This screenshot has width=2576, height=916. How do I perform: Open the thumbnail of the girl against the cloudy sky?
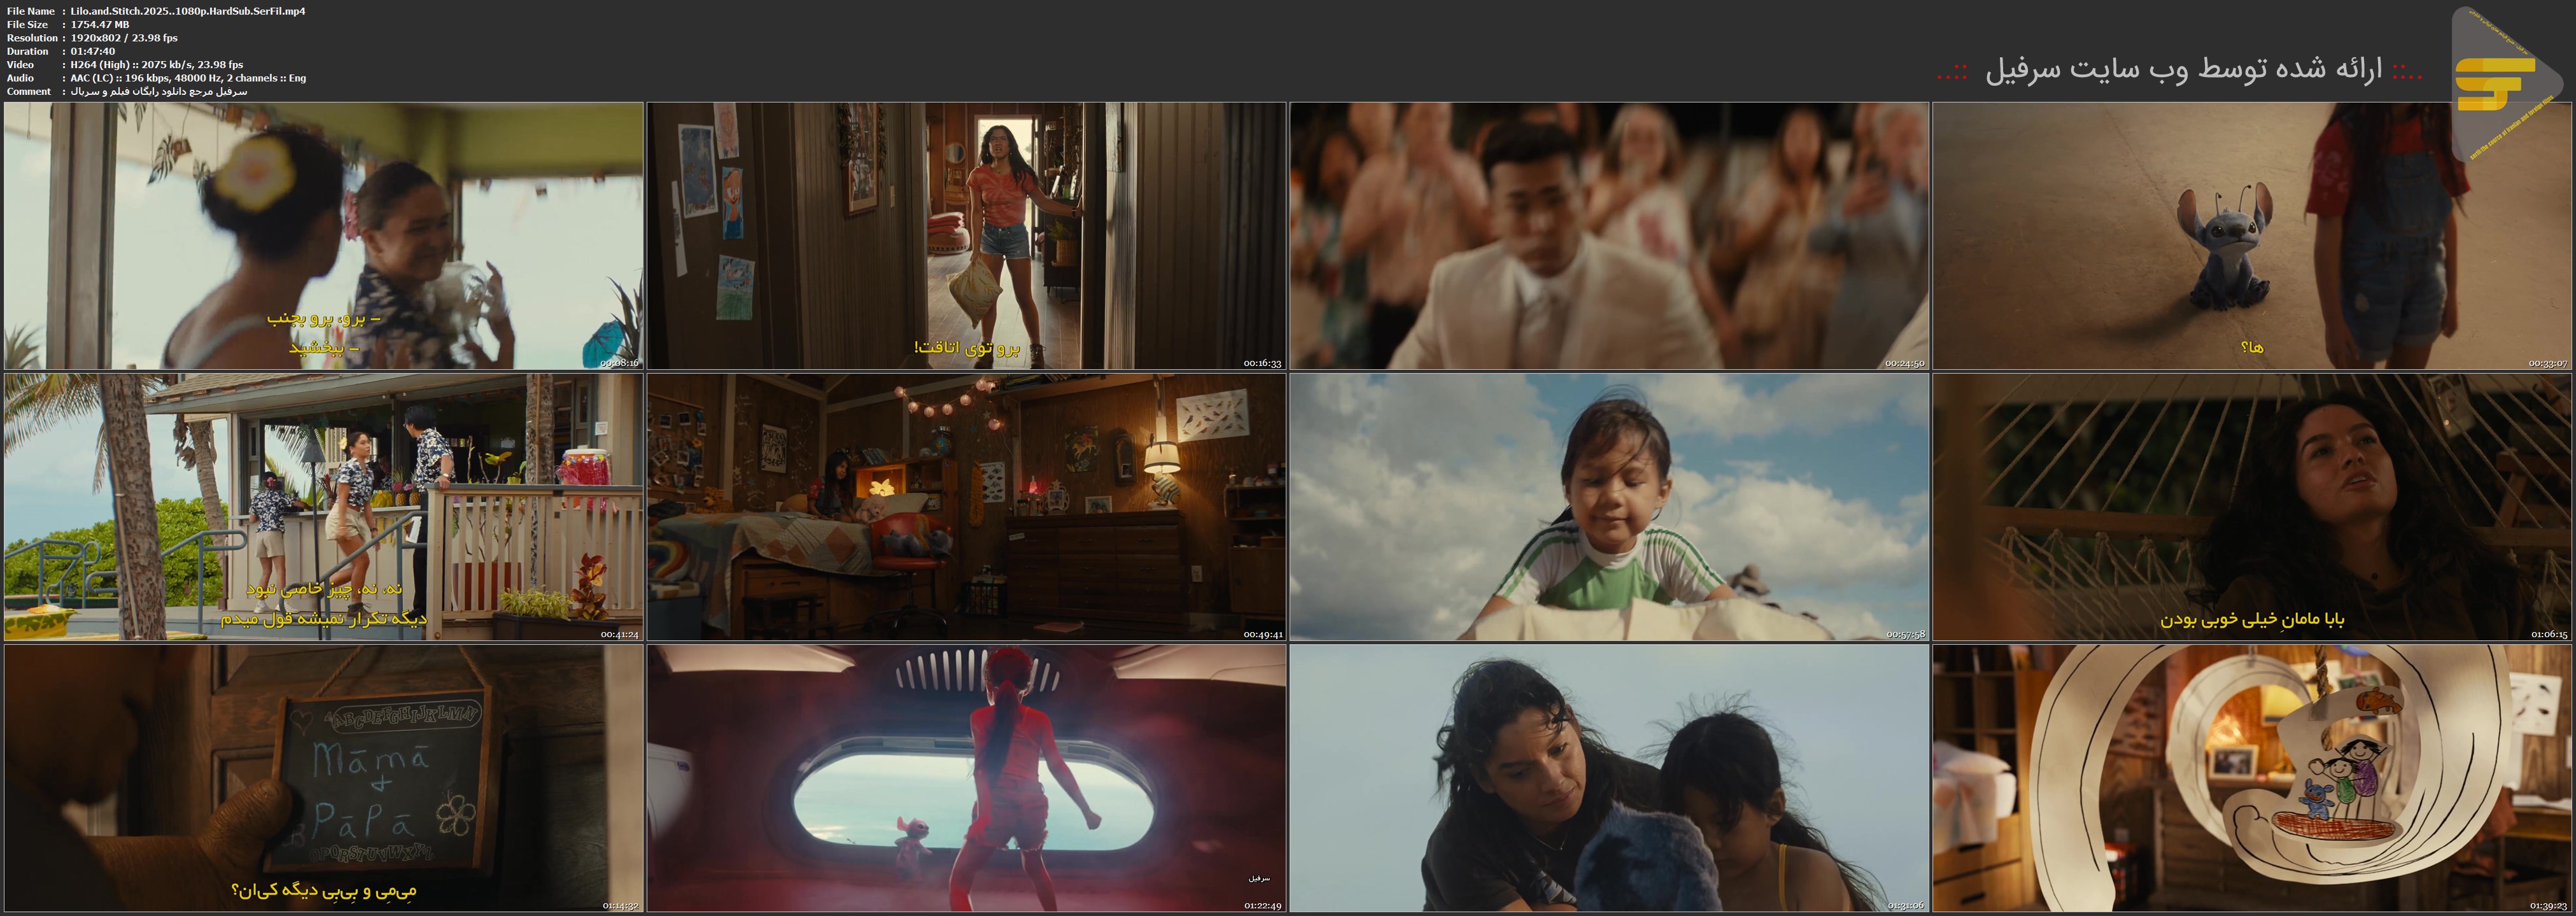[1608, 507]
